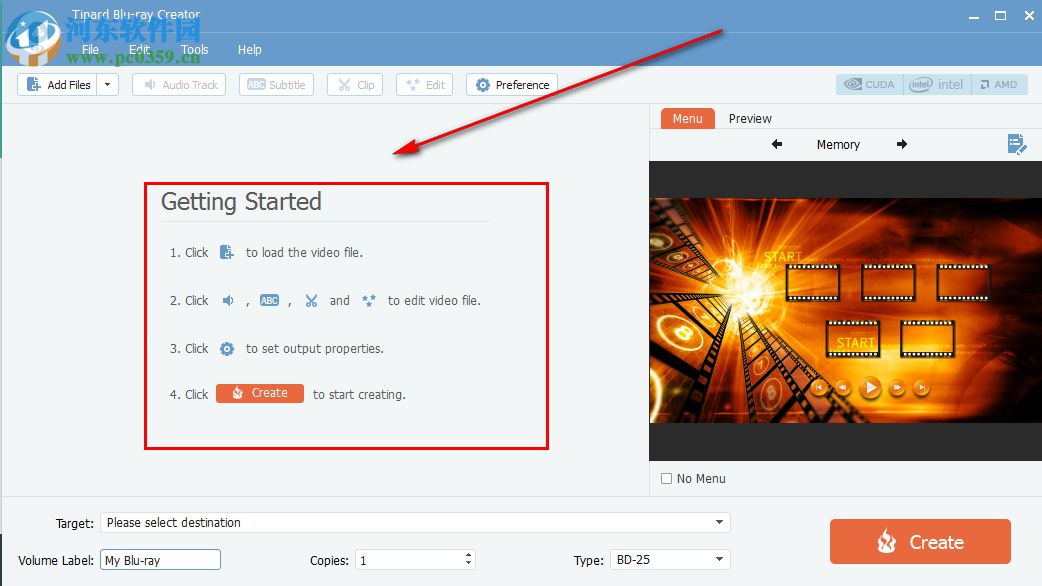Open the Help menu
Viewport: 1042px width, 586px height.
pyautogui.click(x=250, y=49)
